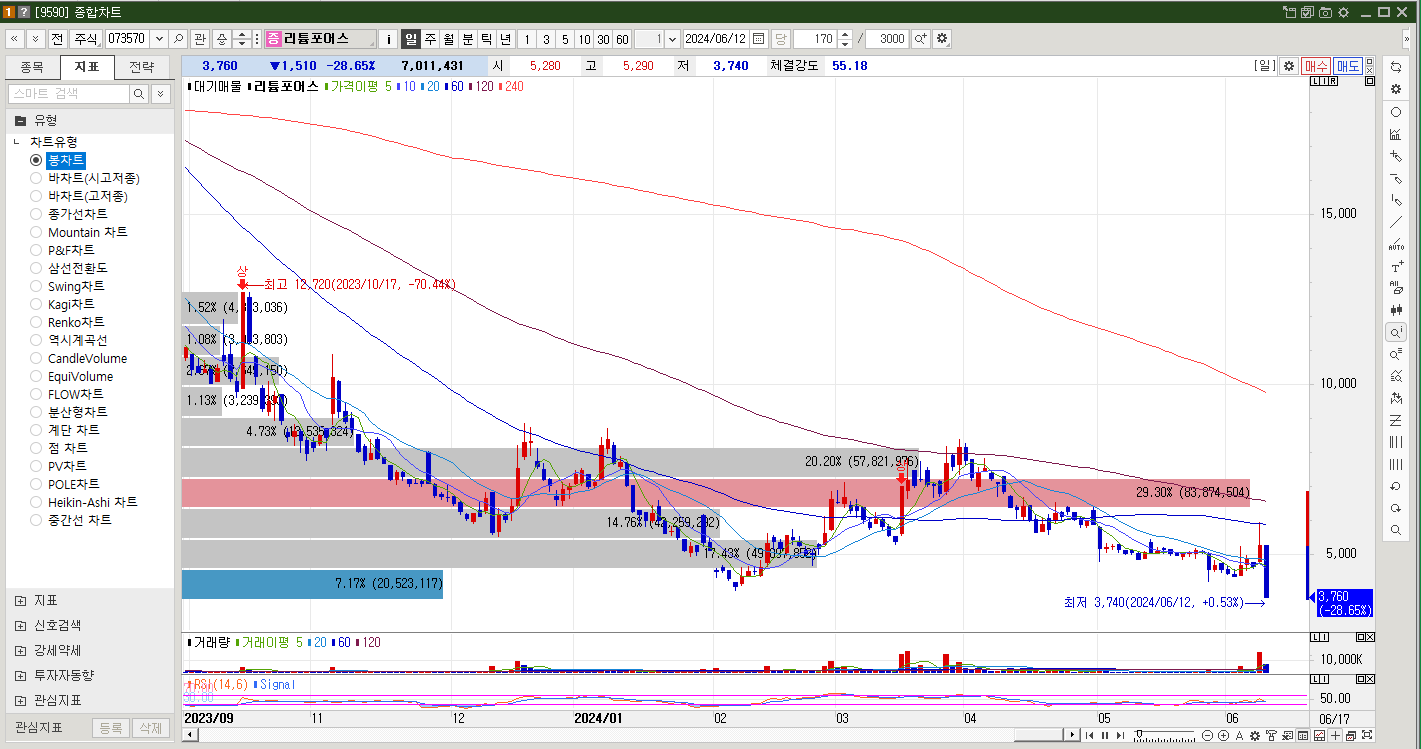1421x749 pixels.
Task: Select the circle drawing tool
Action: [x=1396, y=112]
